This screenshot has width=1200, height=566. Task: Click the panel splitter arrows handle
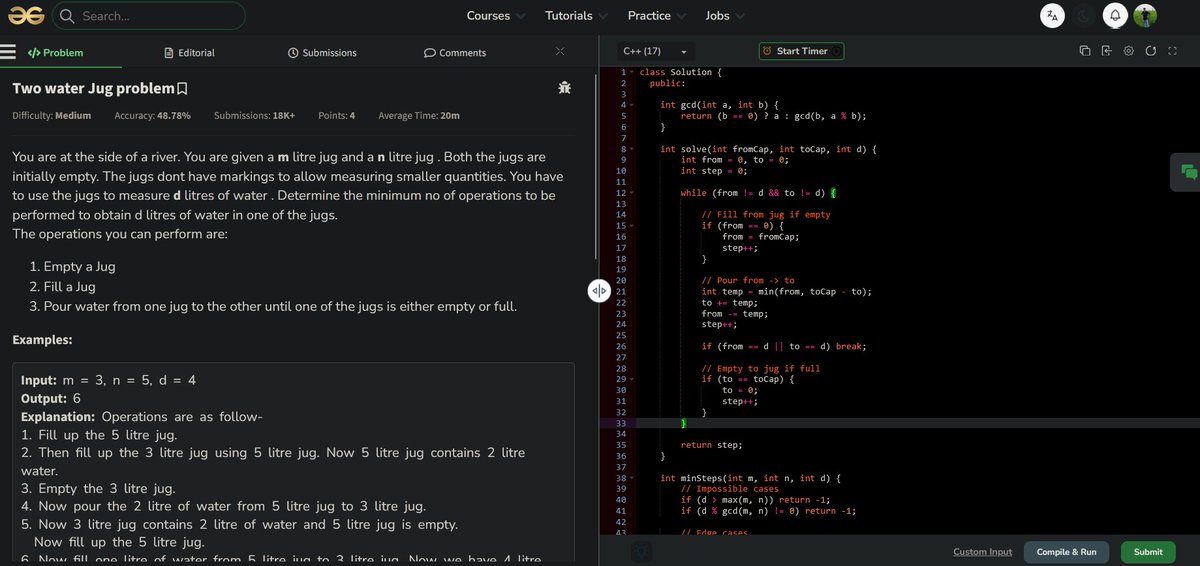tap(599, 291)
